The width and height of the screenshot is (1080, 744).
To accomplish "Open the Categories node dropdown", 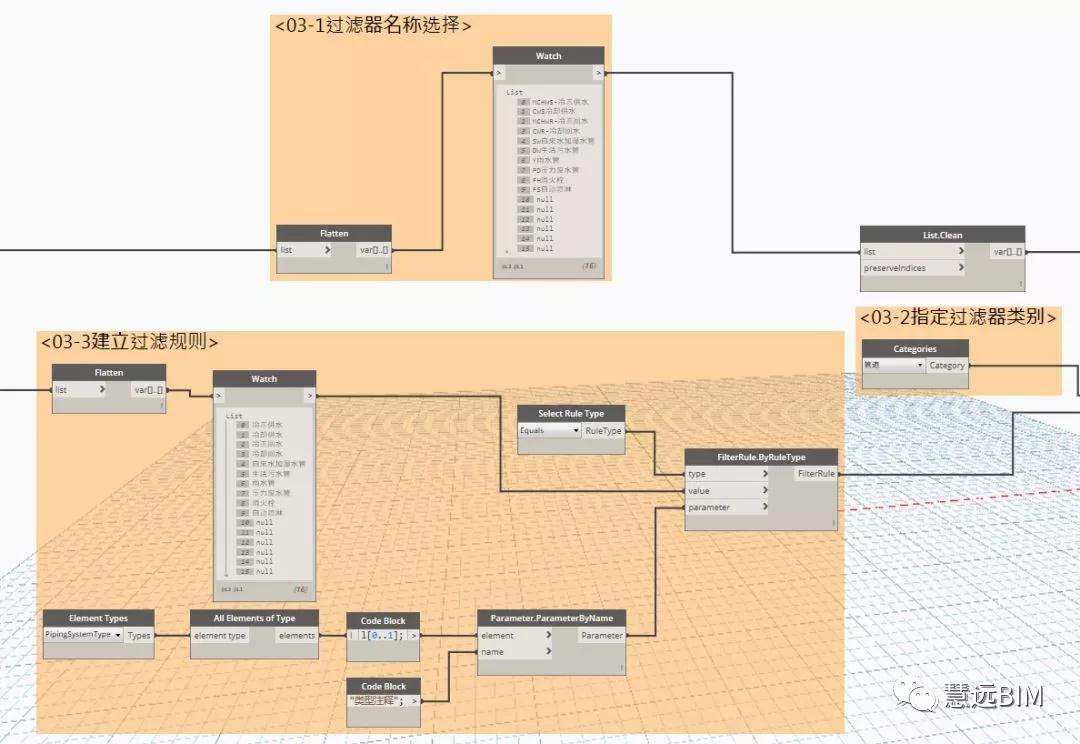I will coord(893,365).
